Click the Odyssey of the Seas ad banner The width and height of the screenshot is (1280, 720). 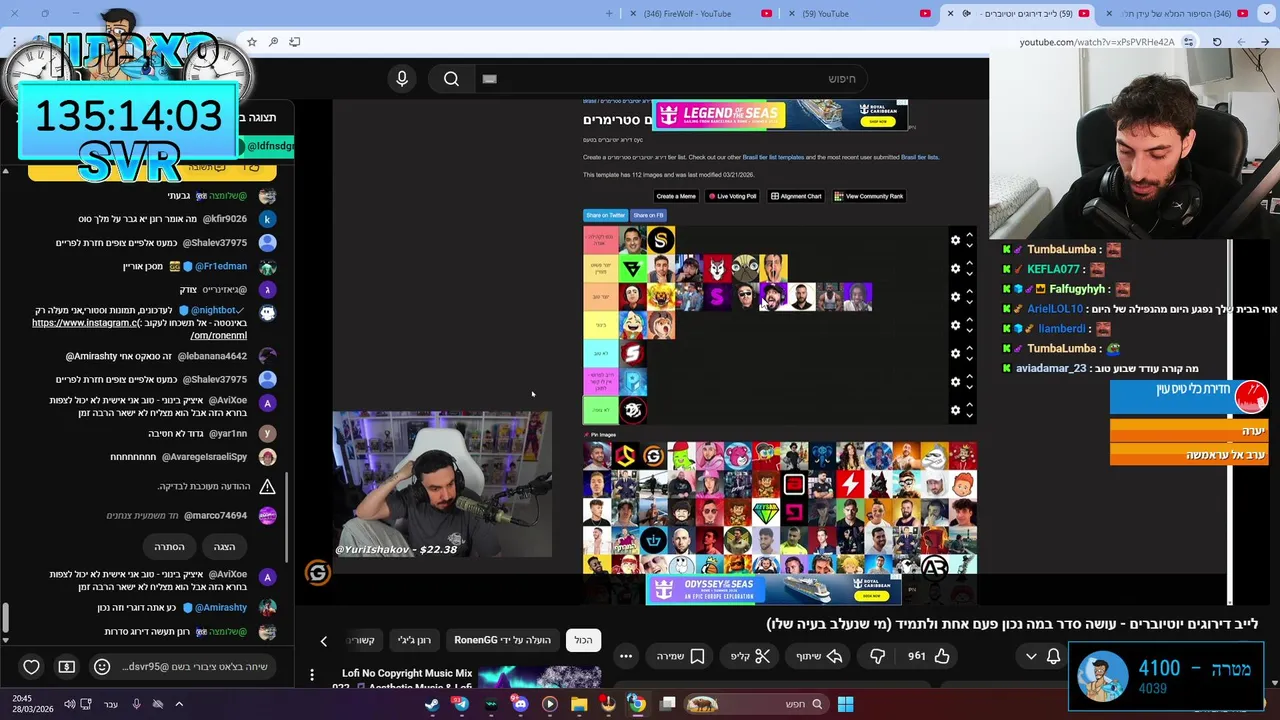coord(773,590)
